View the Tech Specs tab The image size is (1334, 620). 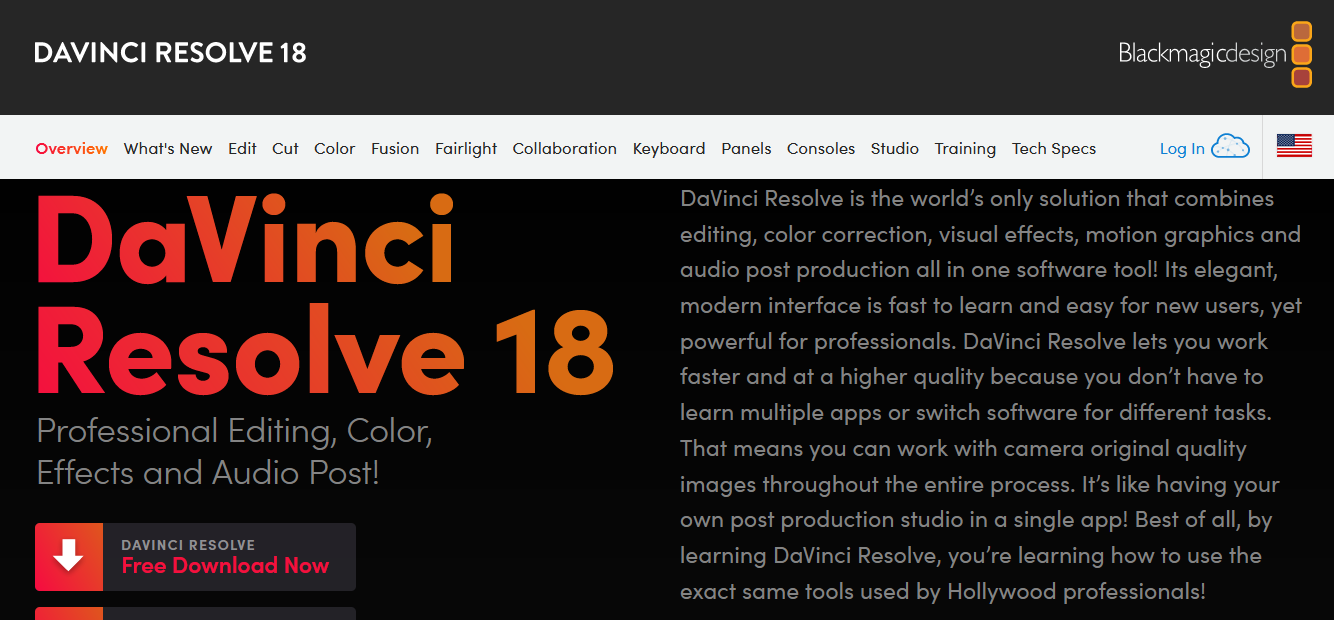click(1054, 148)
